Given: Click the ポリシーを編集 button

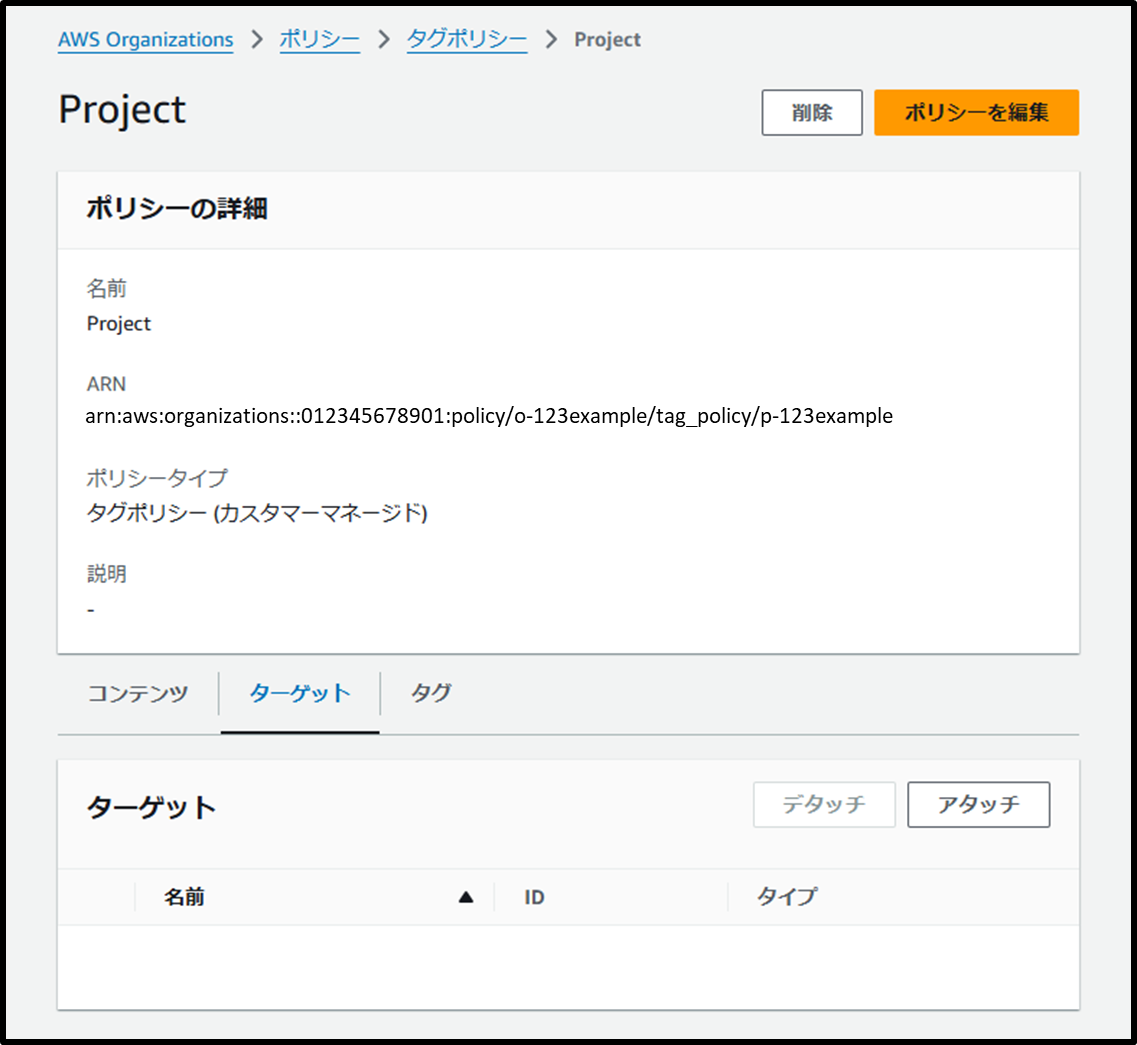Looking at the screenshot, I should click(976, 112).
